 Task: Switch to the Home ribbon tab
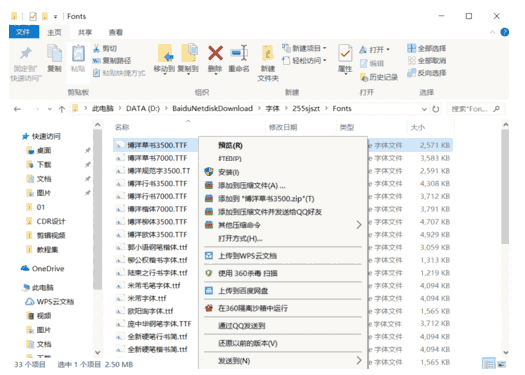(x=54, y=32)
